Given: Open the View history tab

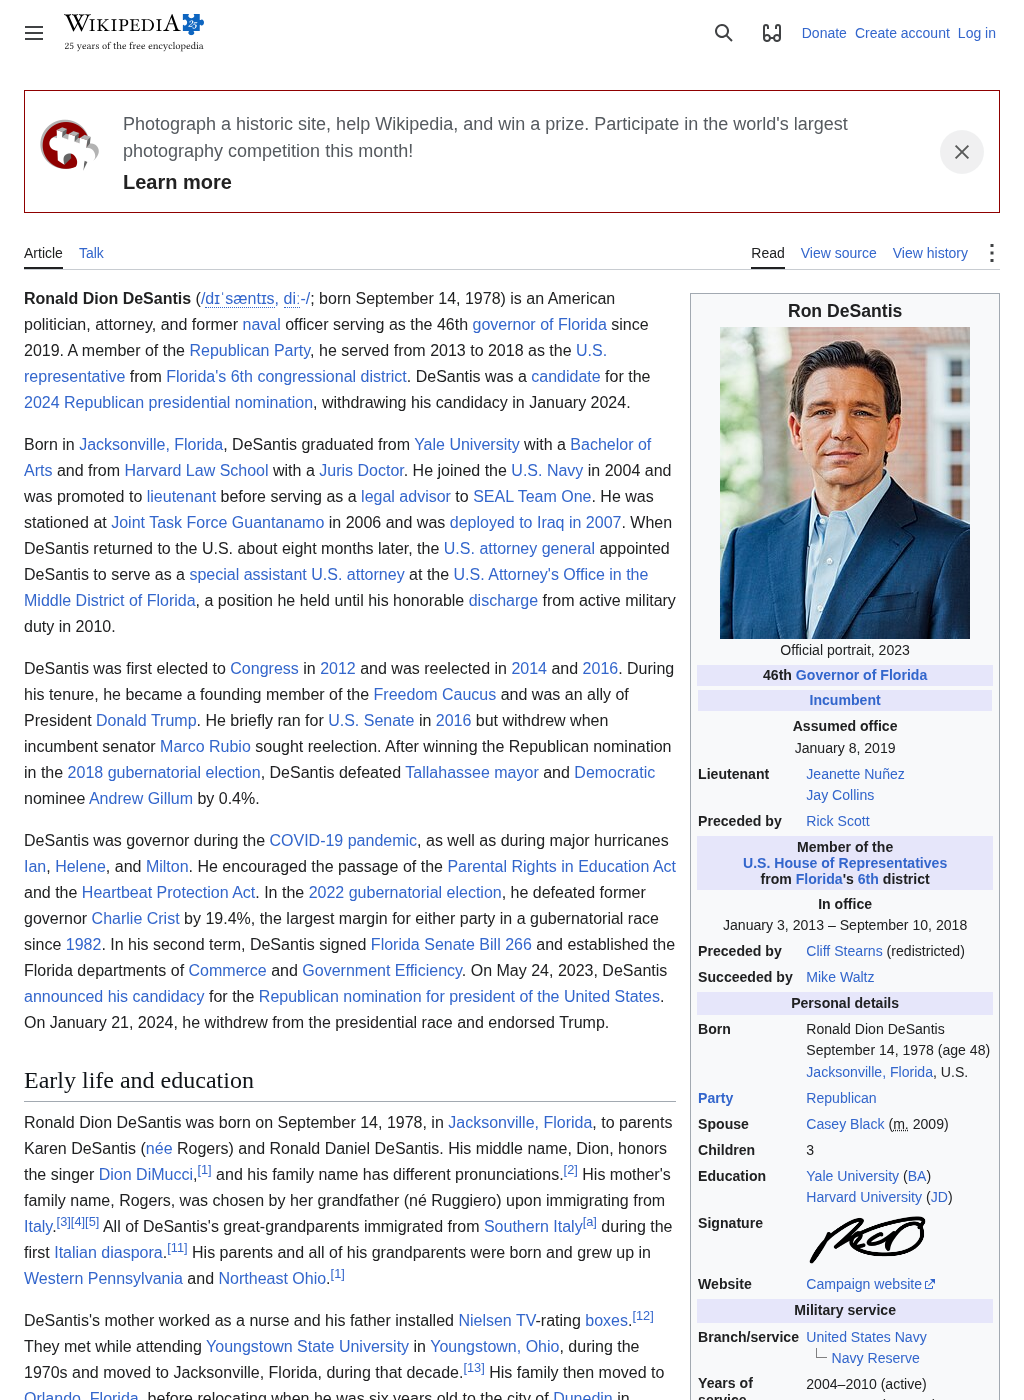Looking at the screenshot, I should [930, 253].
